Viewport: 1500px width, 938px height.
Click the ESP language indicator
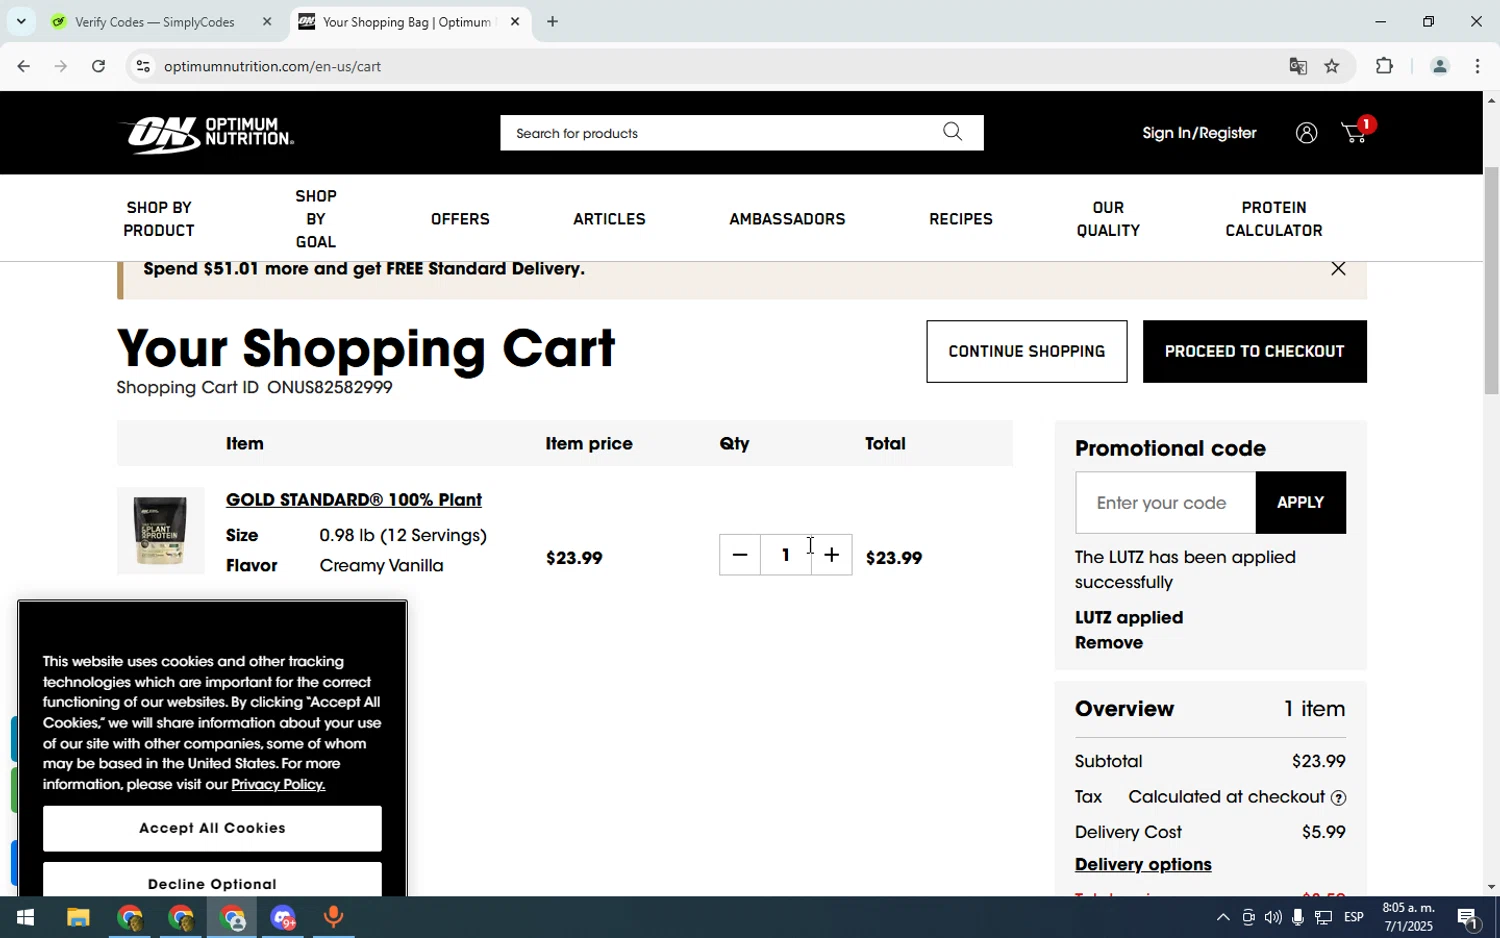point(1354,917)
